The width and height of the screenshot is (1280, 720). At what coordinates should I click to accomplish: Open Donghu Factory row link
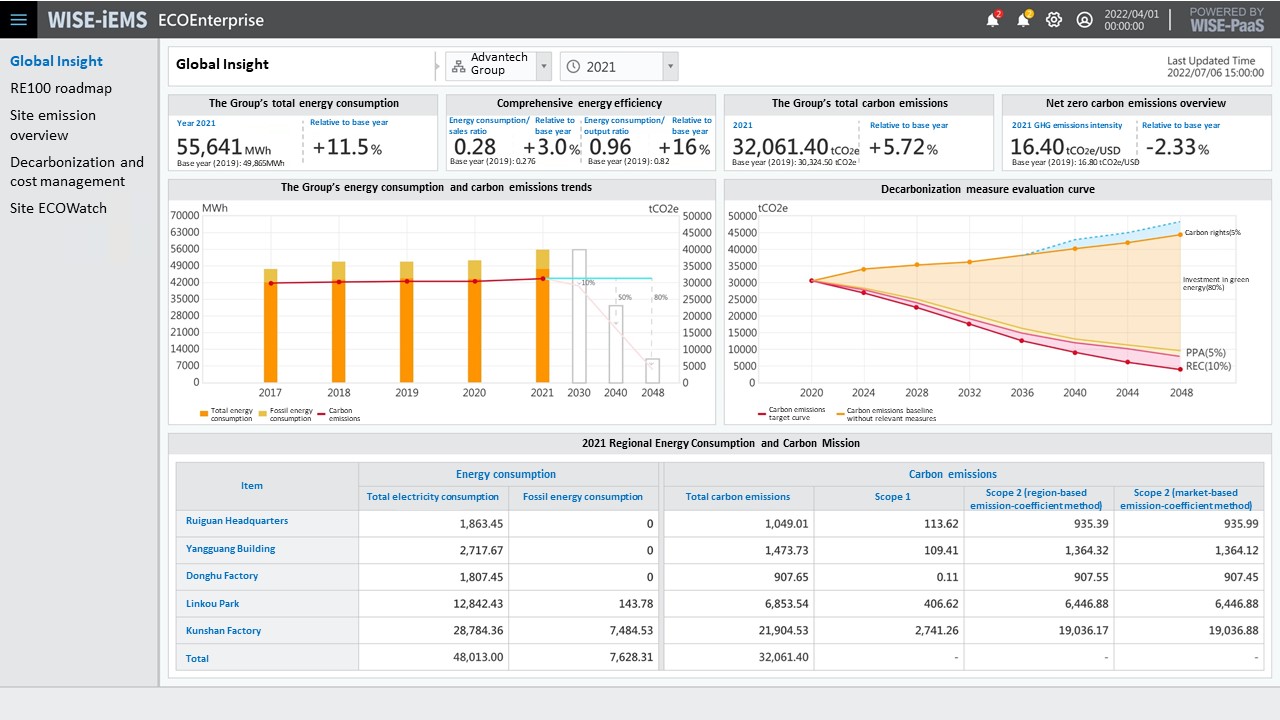pyautogui.click(x=222, y=575)
